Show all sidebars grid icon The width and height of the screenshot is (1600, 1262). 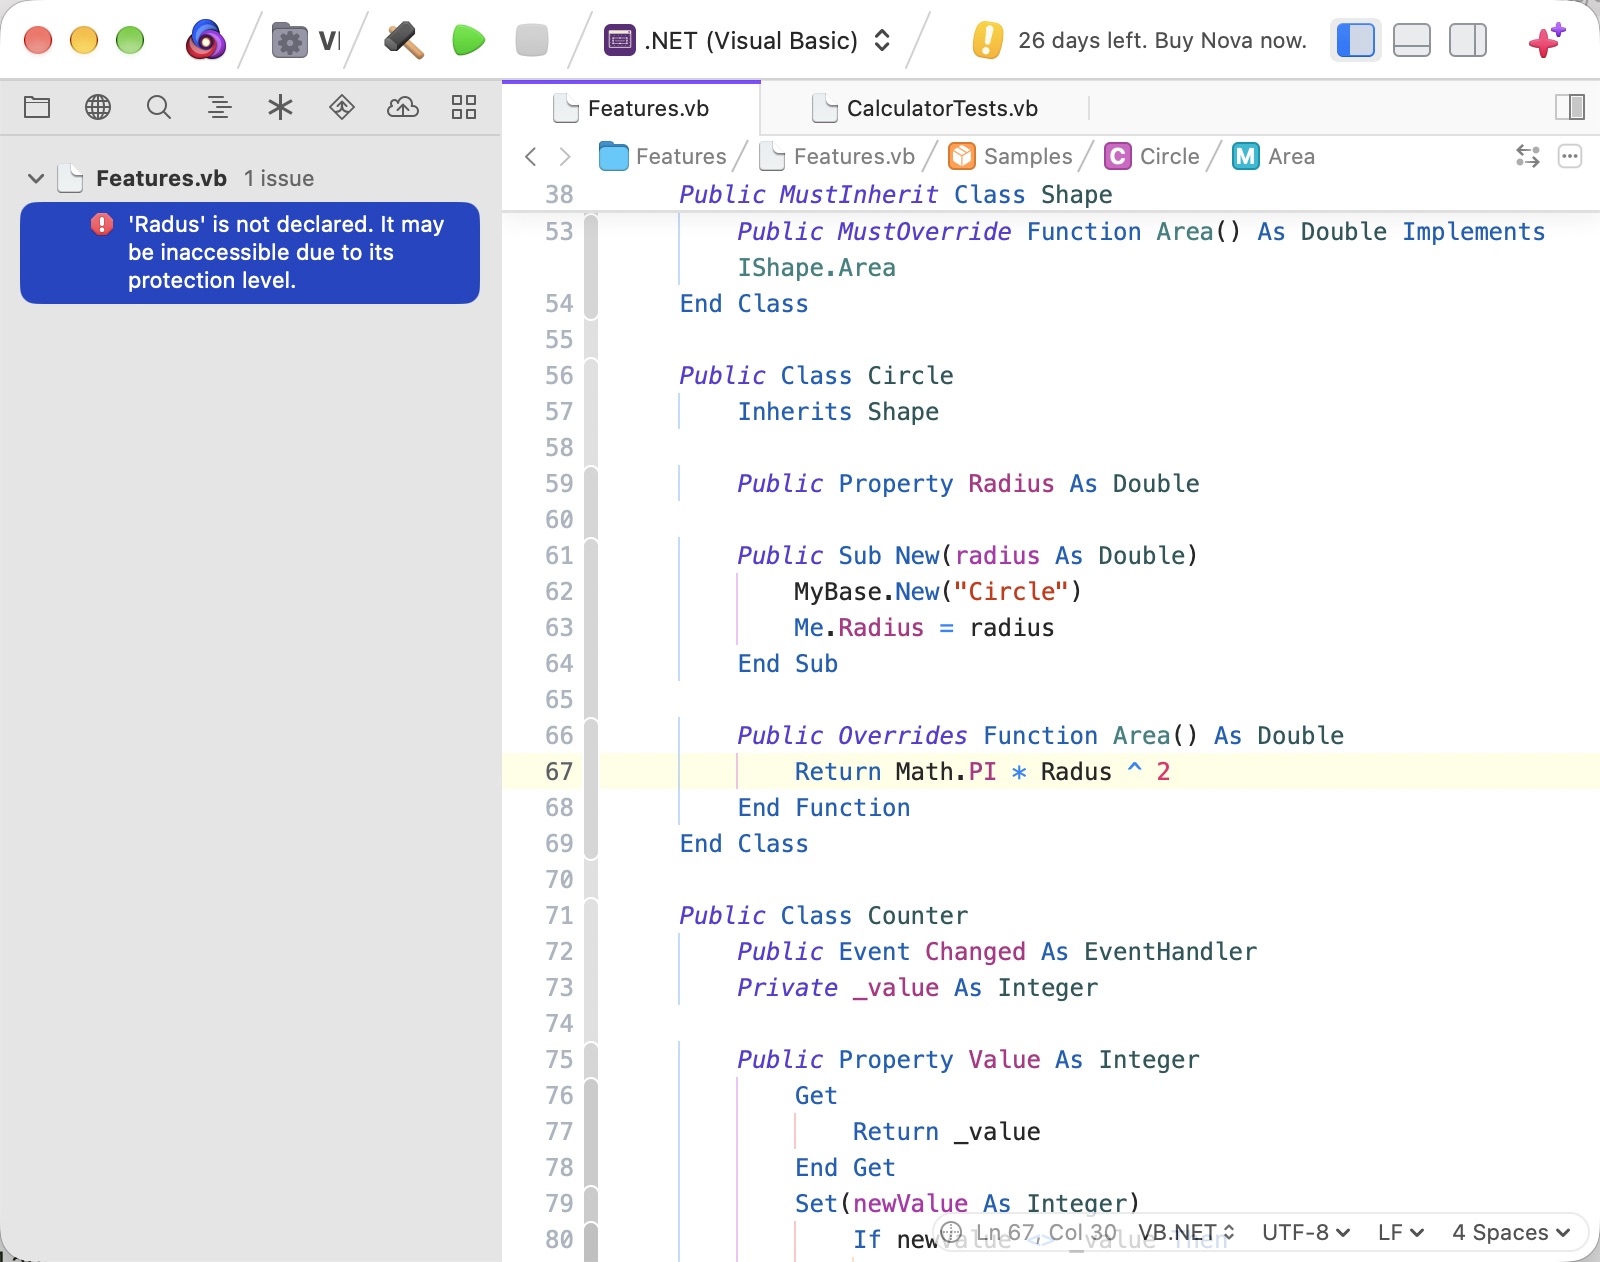click(x=464, y=107)
